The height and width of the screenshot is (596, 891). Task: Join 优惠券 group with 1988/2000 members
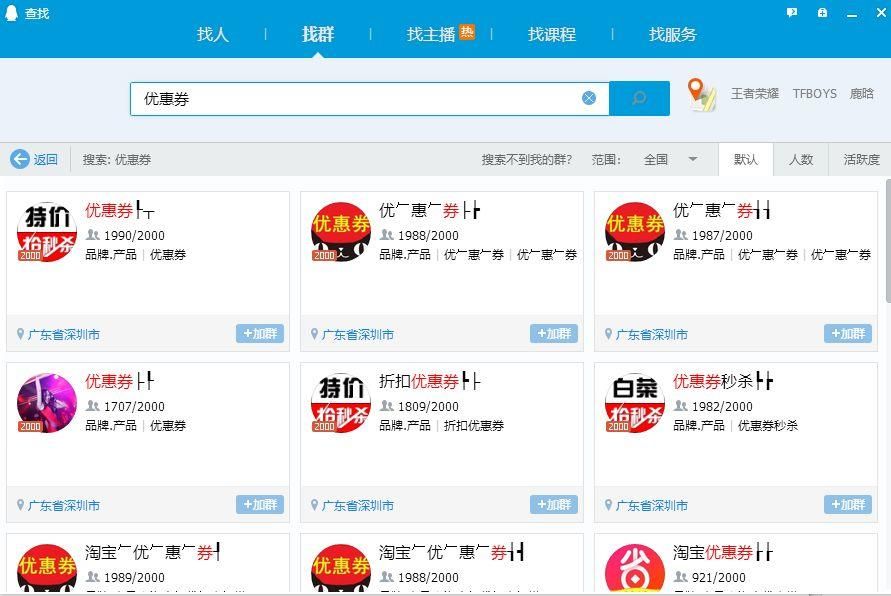pos(553,334)
